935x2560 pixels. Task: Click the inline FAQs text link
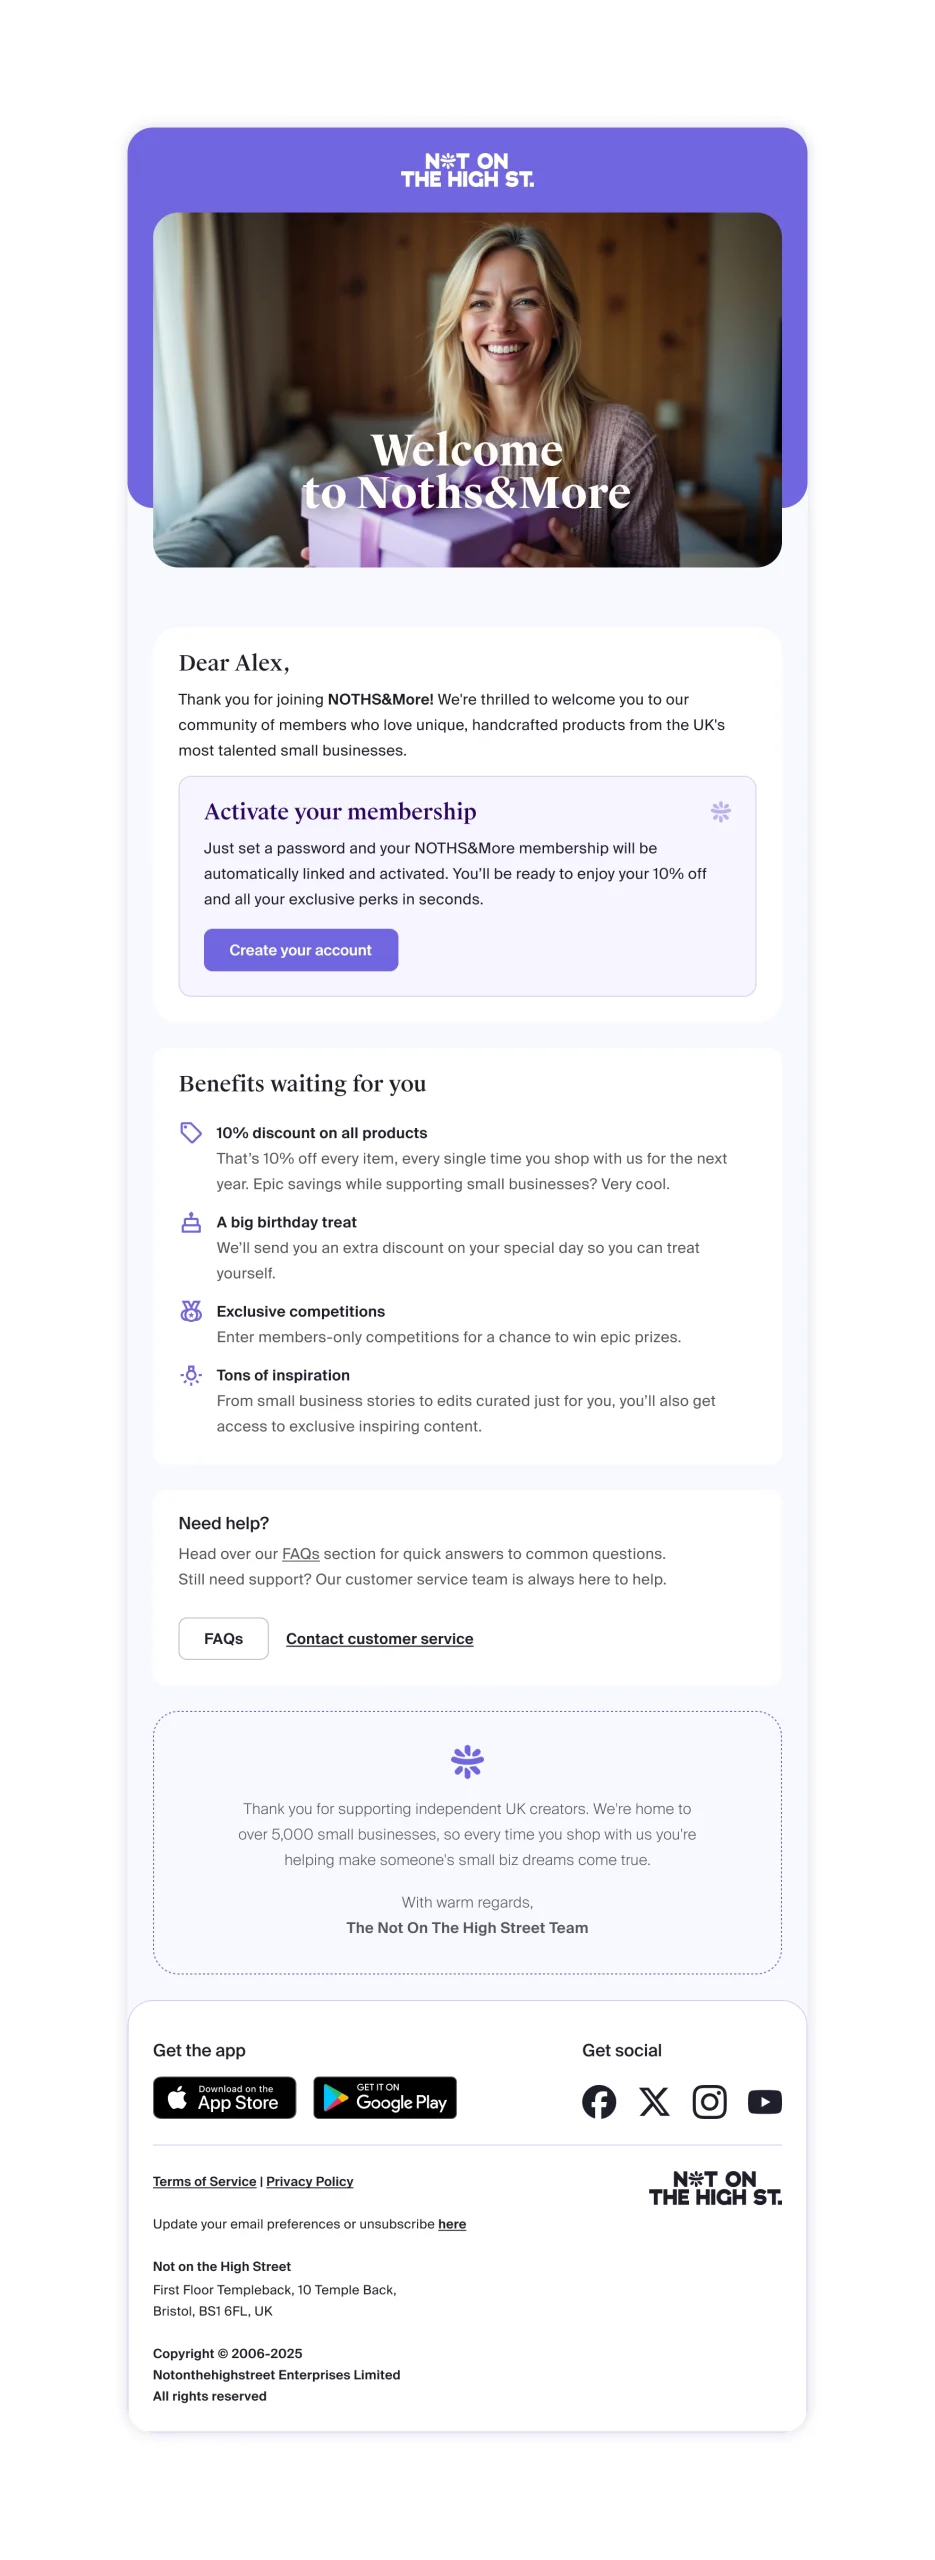tap(301, 1553)
